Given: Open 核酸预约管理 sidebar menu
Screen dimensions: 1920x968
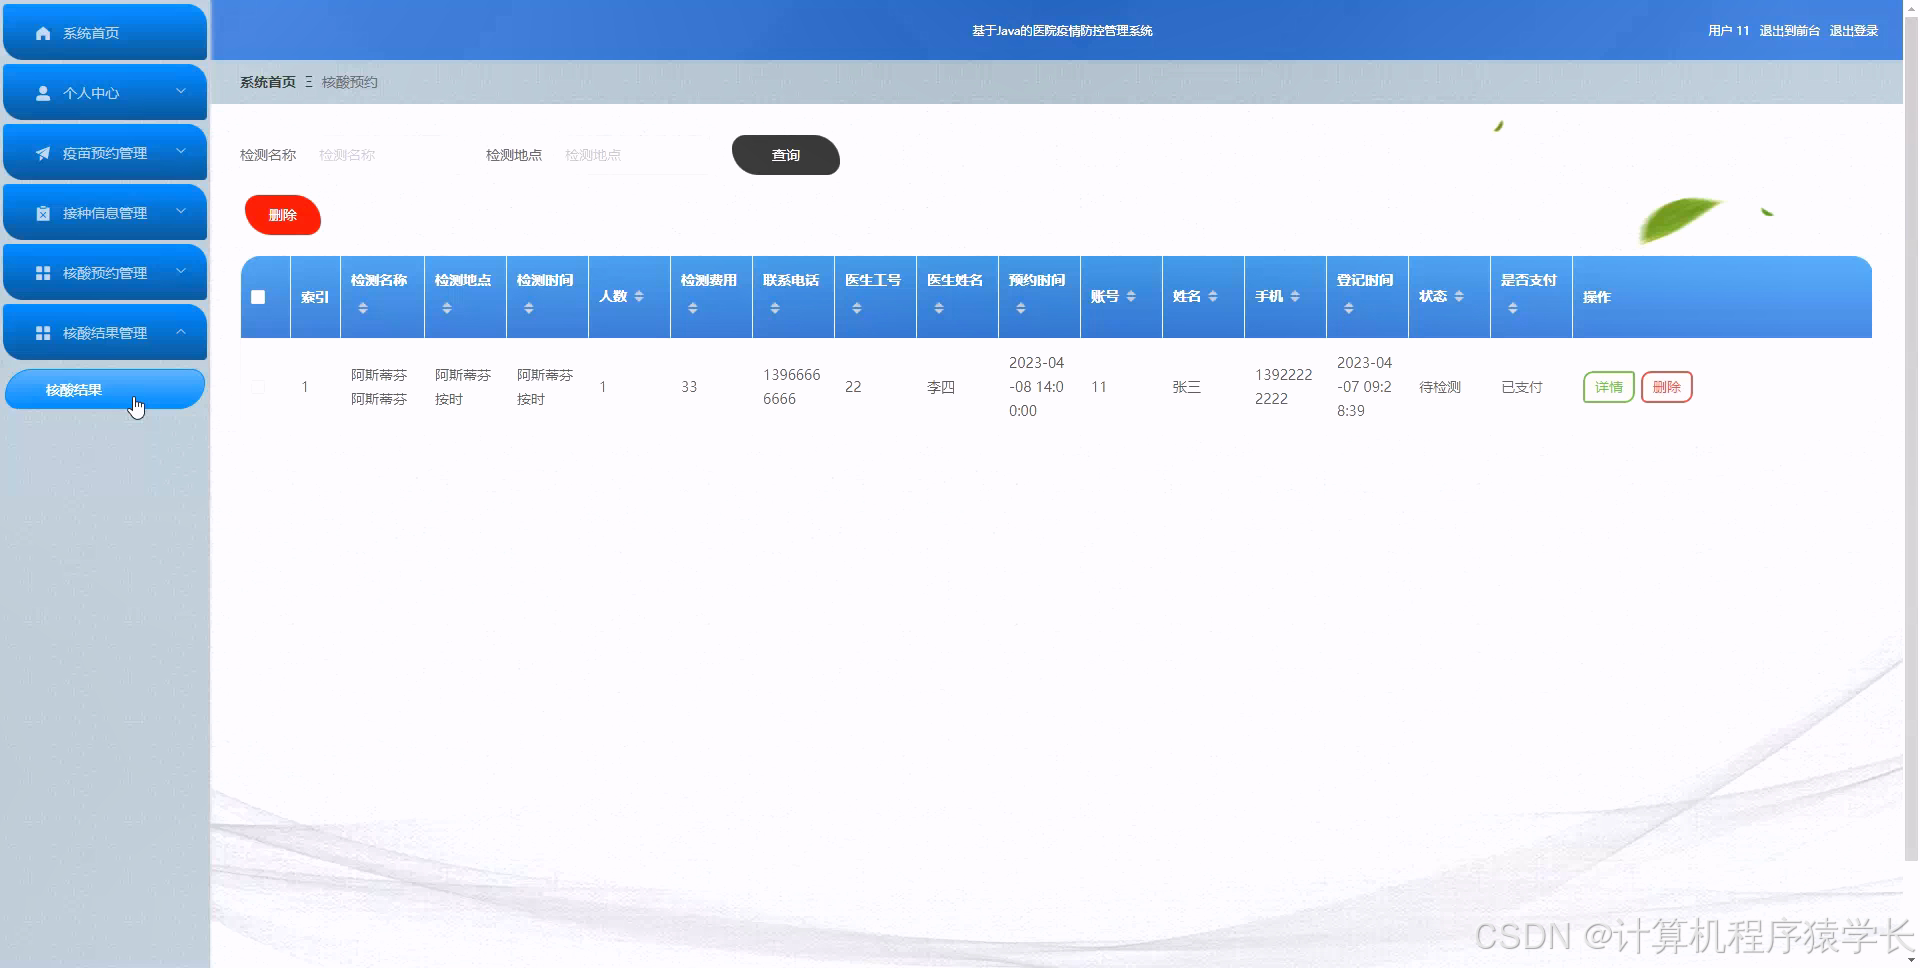Looking at the screenshot, I should coord(105,272).
